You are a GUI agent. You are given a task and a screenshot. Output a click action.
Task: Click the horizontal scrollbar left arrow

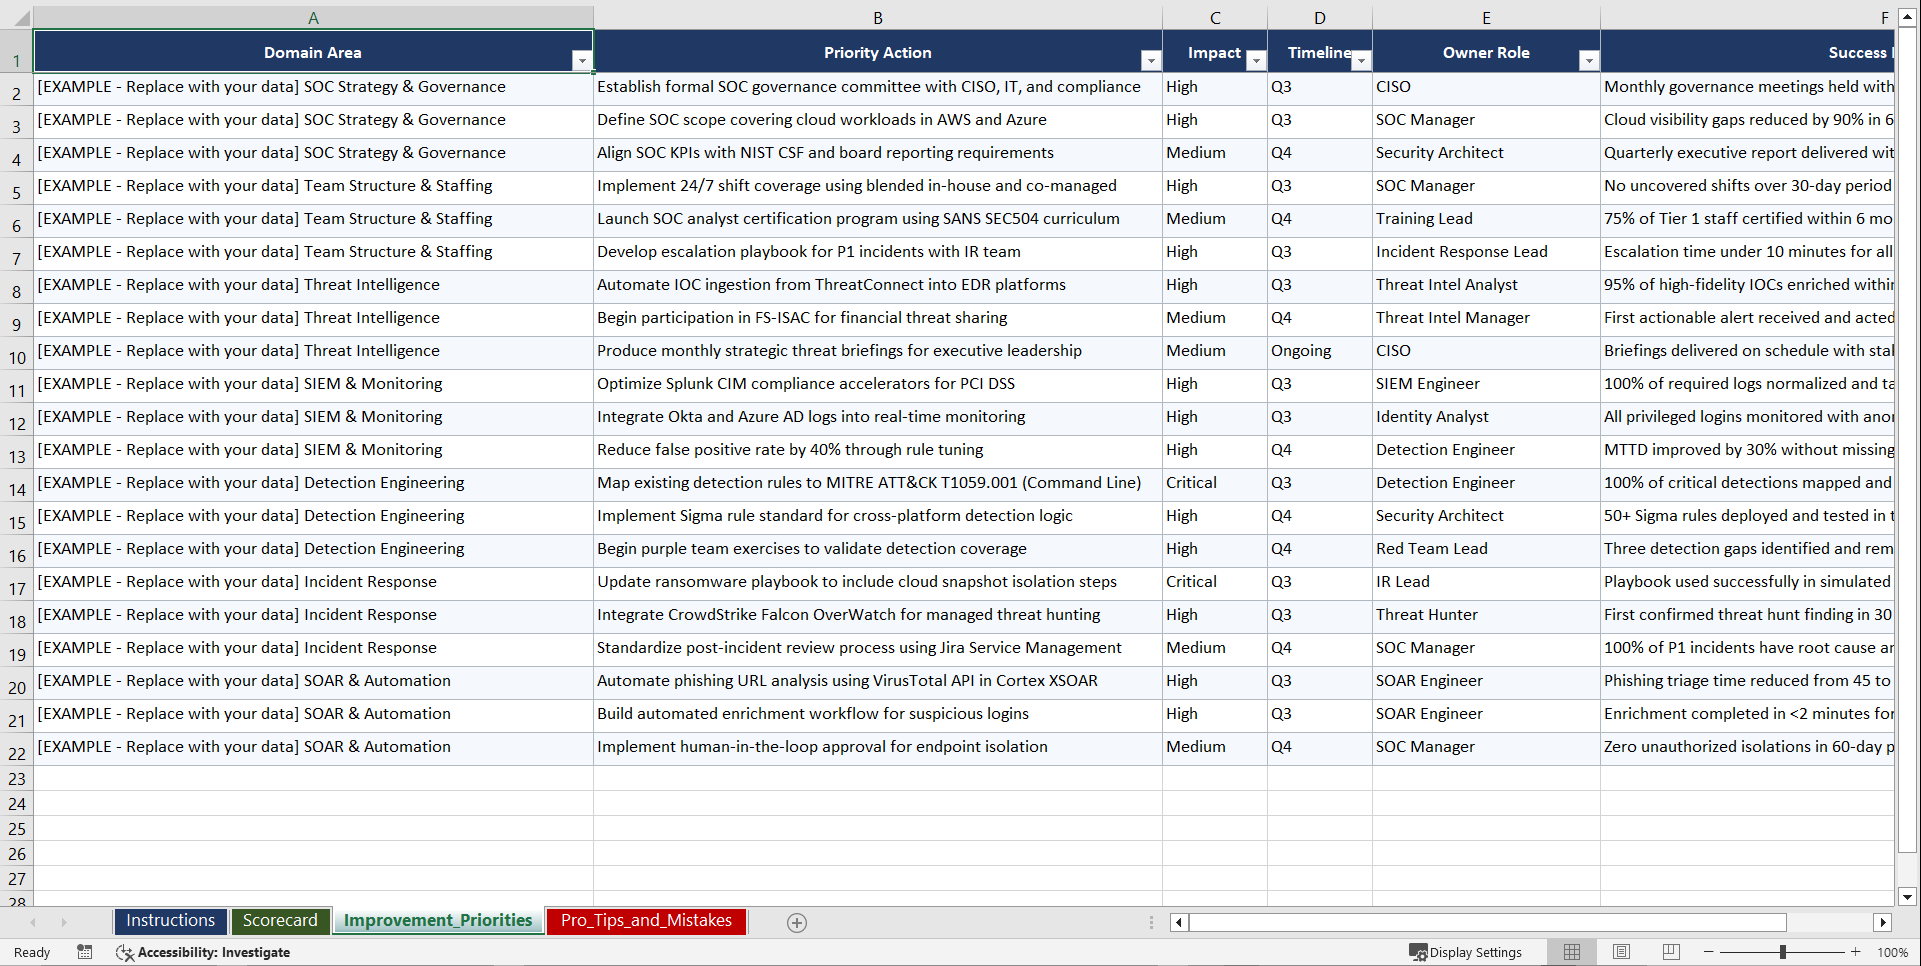(1178, 922)
